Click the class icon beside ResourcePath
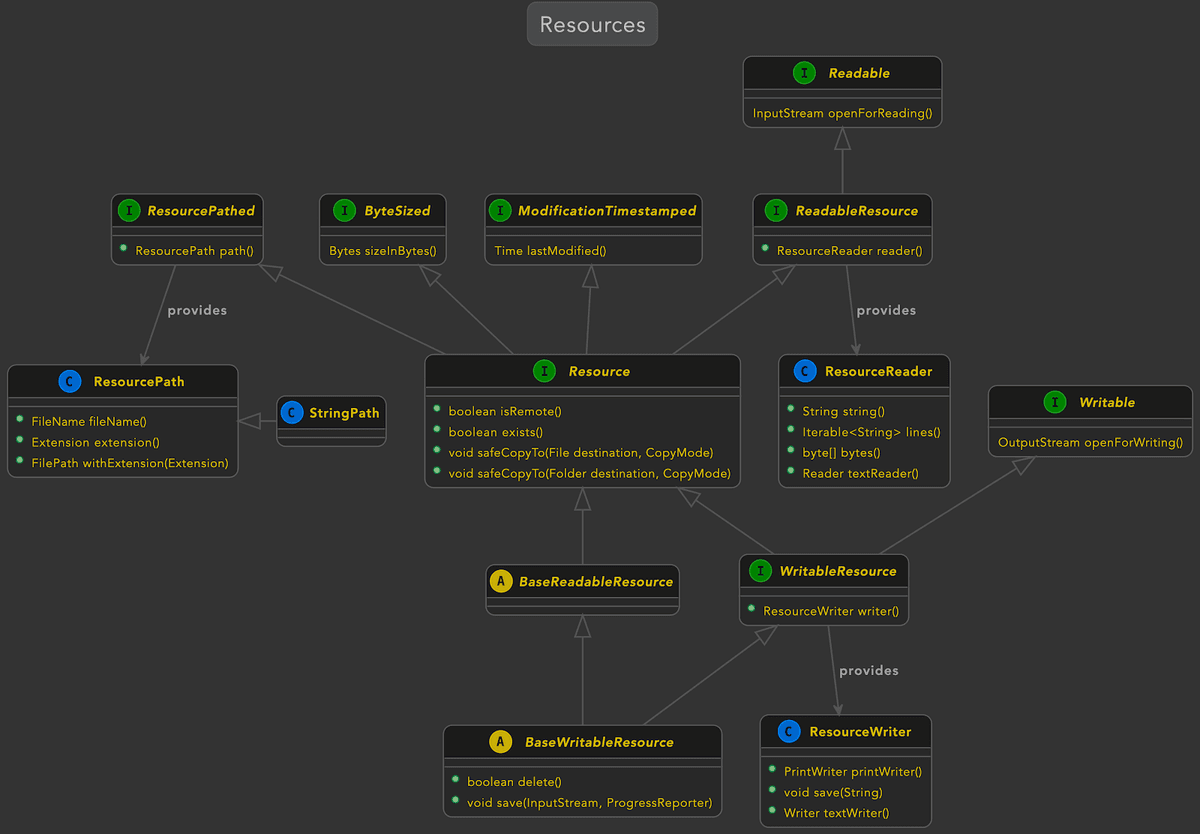The image size is (1200, 834). tap(69, 381)
